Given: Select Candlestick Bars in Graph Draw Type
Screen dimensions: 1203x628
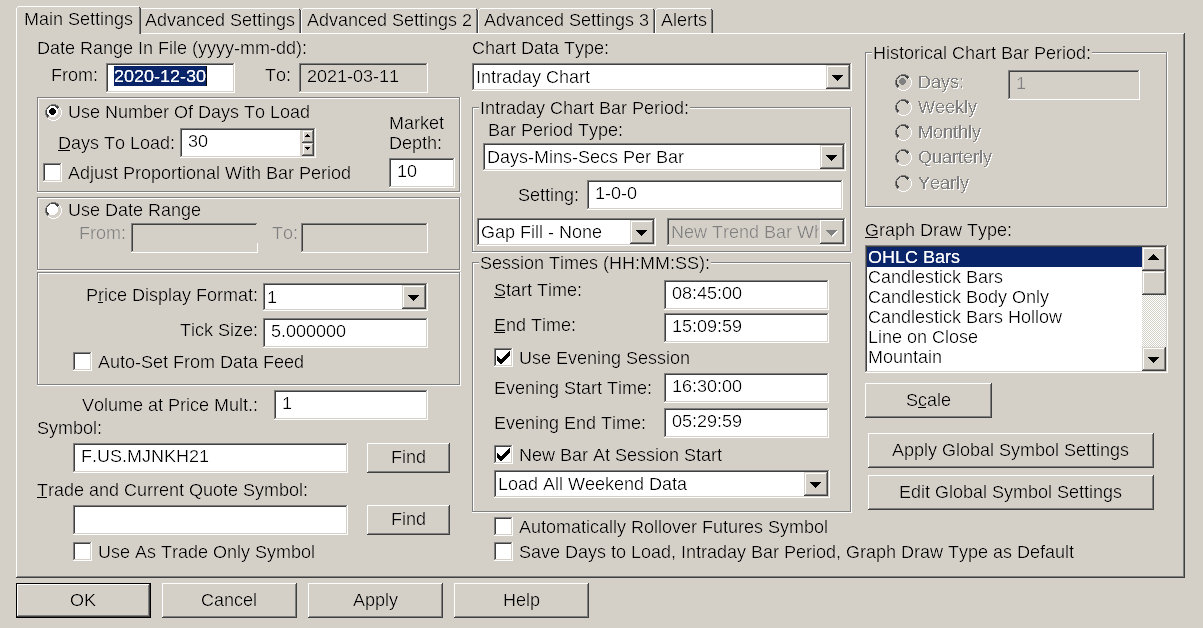Looking at the screenshot, I should pyautogui.click(x=935, y=277).
